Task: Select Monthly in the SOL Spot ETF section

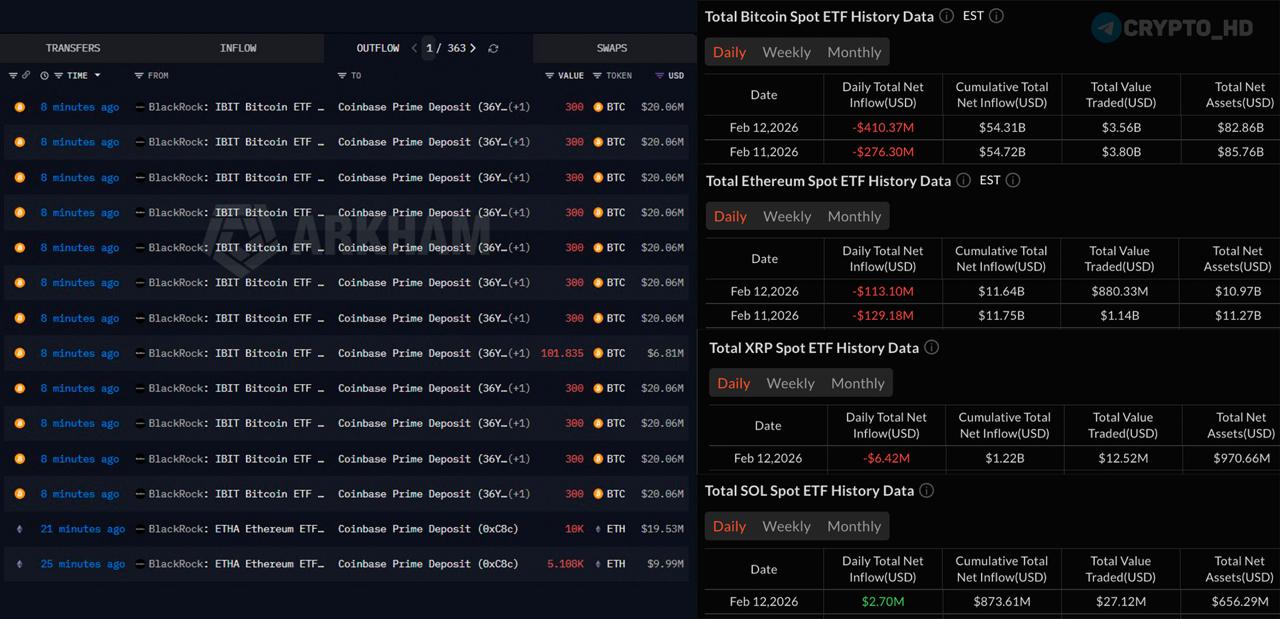Action: tap(854, 526)
